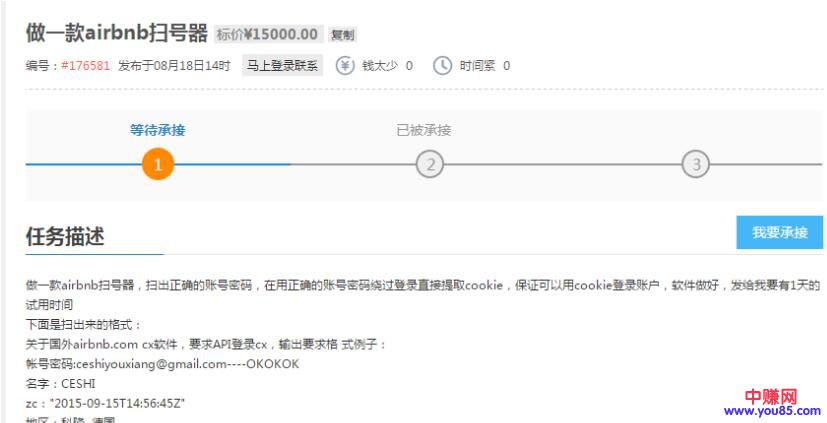Click the clock icon beside 时间紧
The image size is (827, 423).
442,66
